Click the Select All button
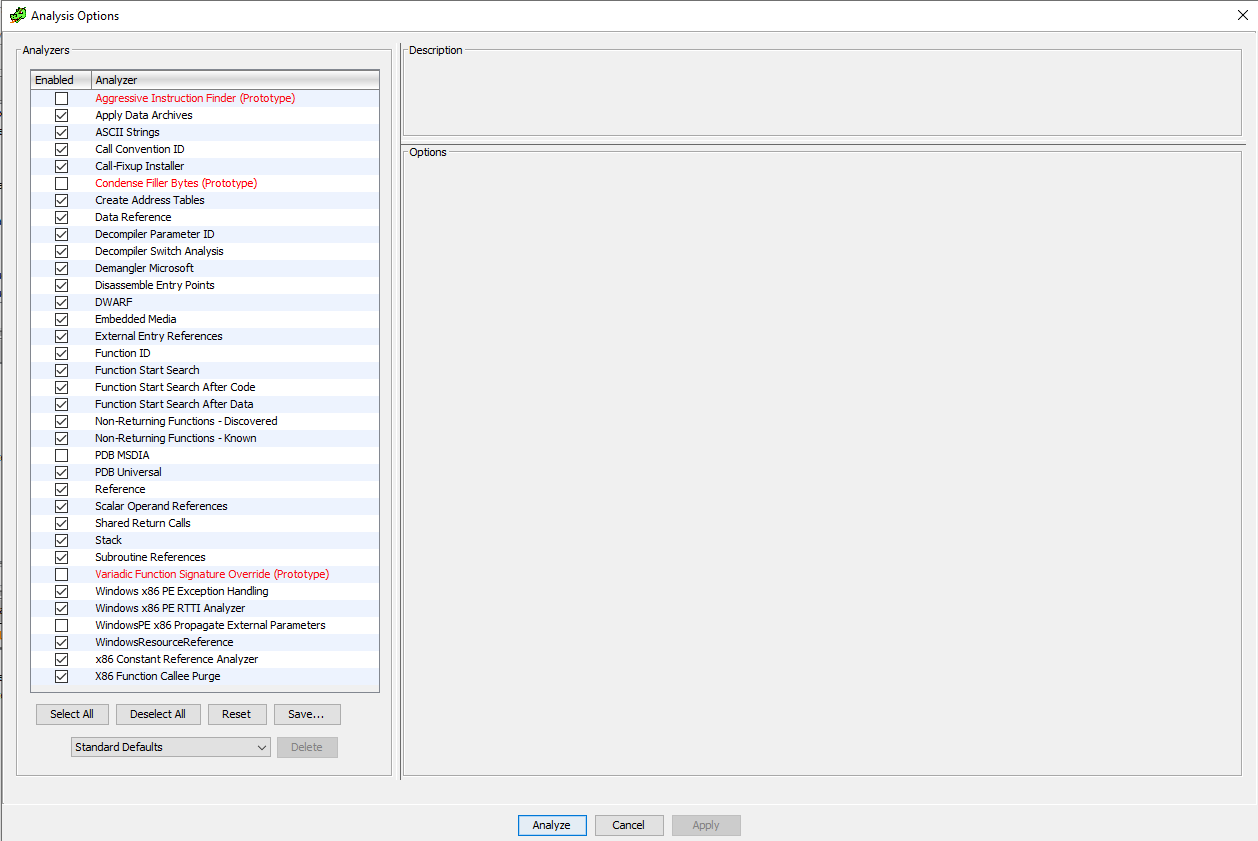1258x841 pixels. tap(72, 714)
